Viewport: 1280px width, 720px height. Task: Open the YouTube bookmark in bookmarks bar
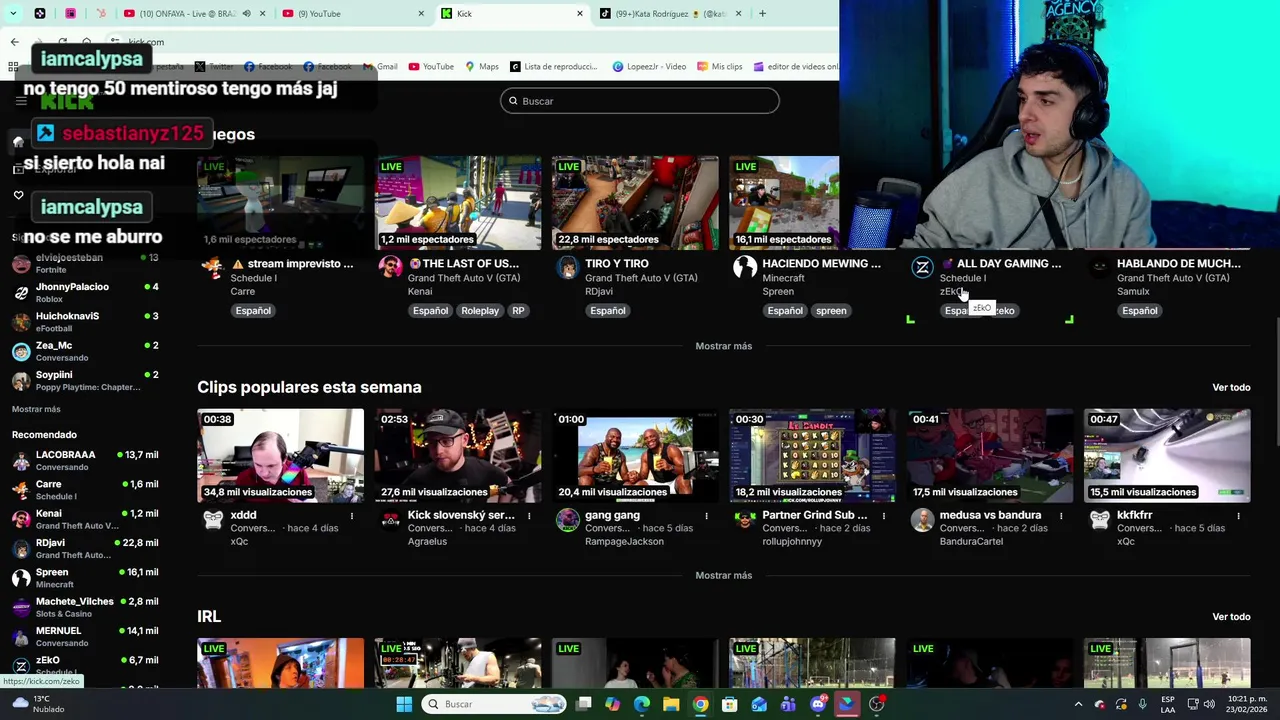click(431, 67)
